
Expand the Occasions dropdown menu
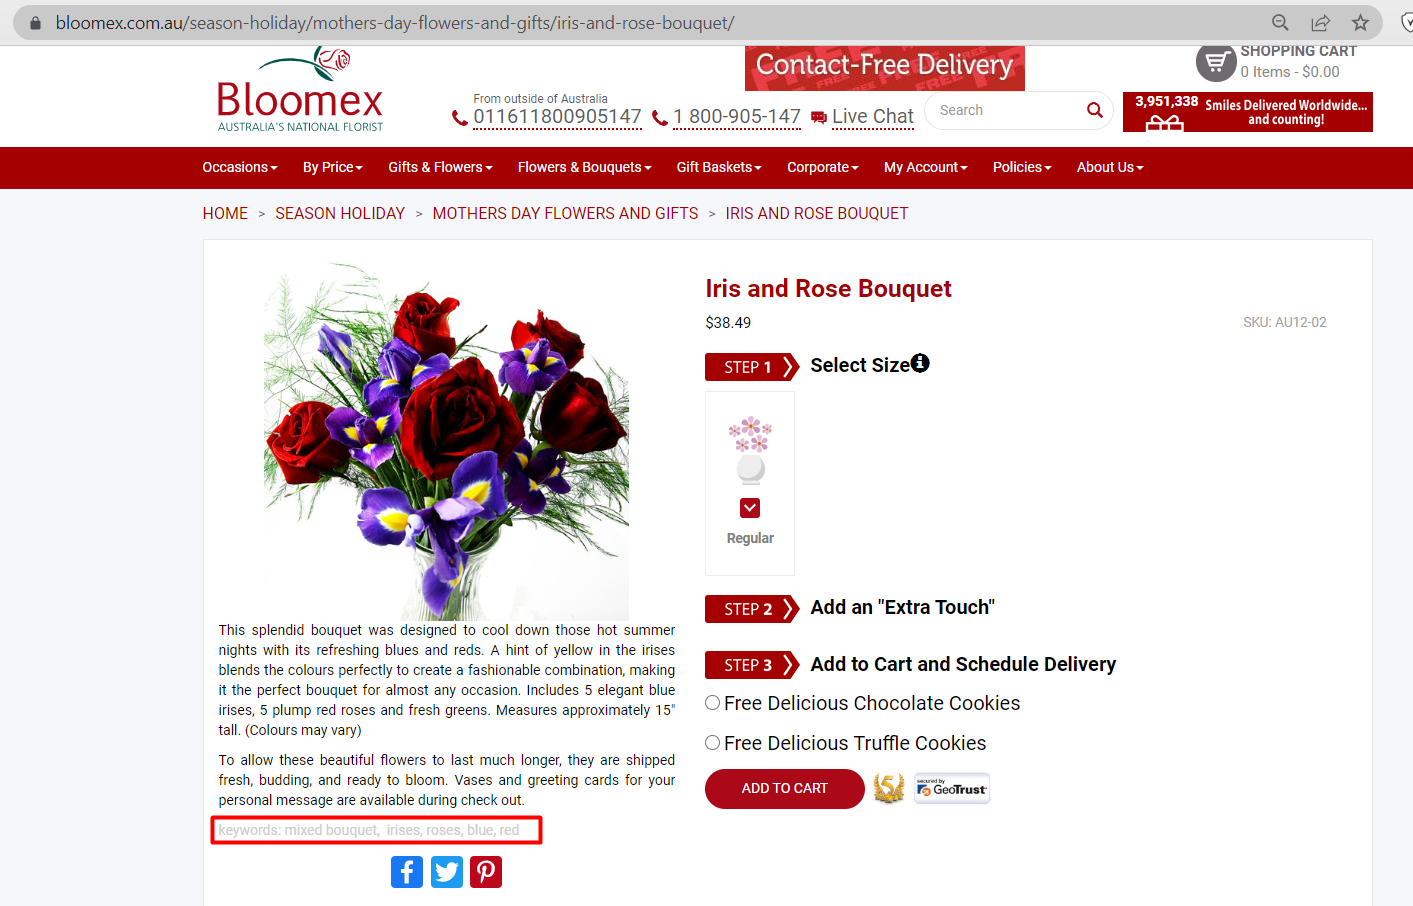click(x=240, y=167)
